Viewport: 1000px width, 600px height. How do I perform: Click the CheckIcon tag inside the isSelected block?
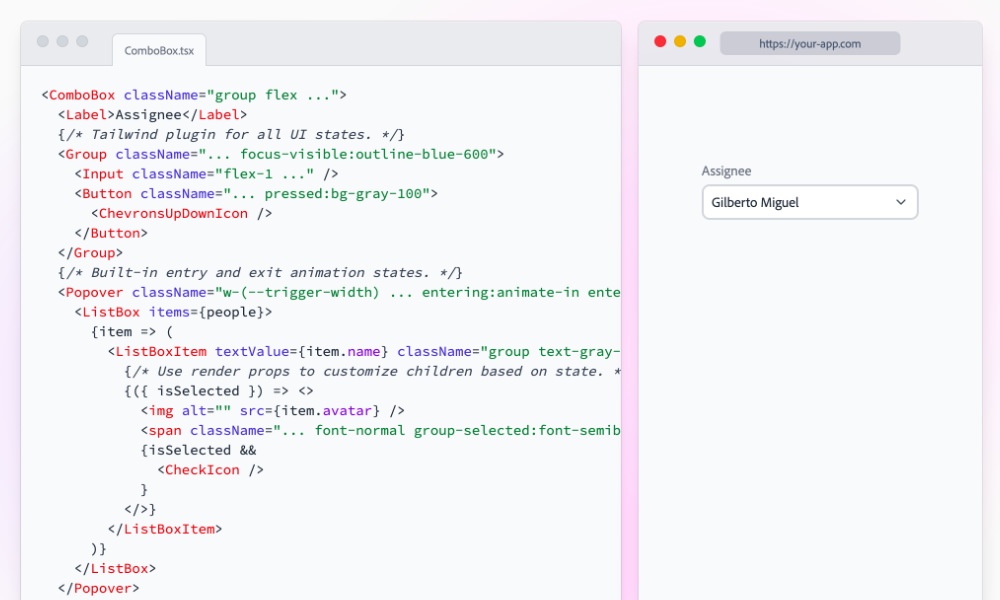point(205,469)
